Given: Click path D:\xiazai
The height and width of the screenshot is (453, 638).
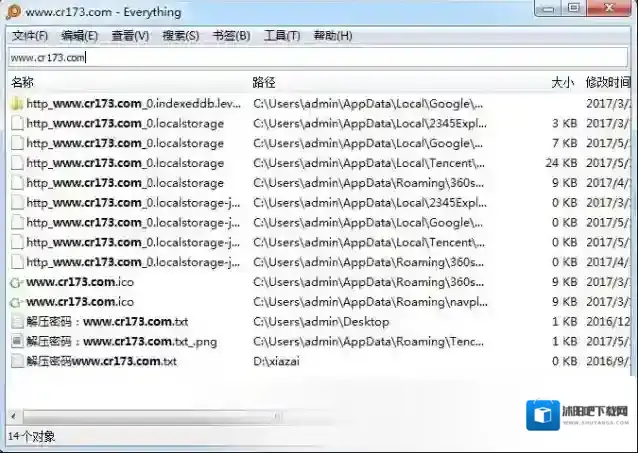Looking at the screenshot, I should click(x=276, y=361).
